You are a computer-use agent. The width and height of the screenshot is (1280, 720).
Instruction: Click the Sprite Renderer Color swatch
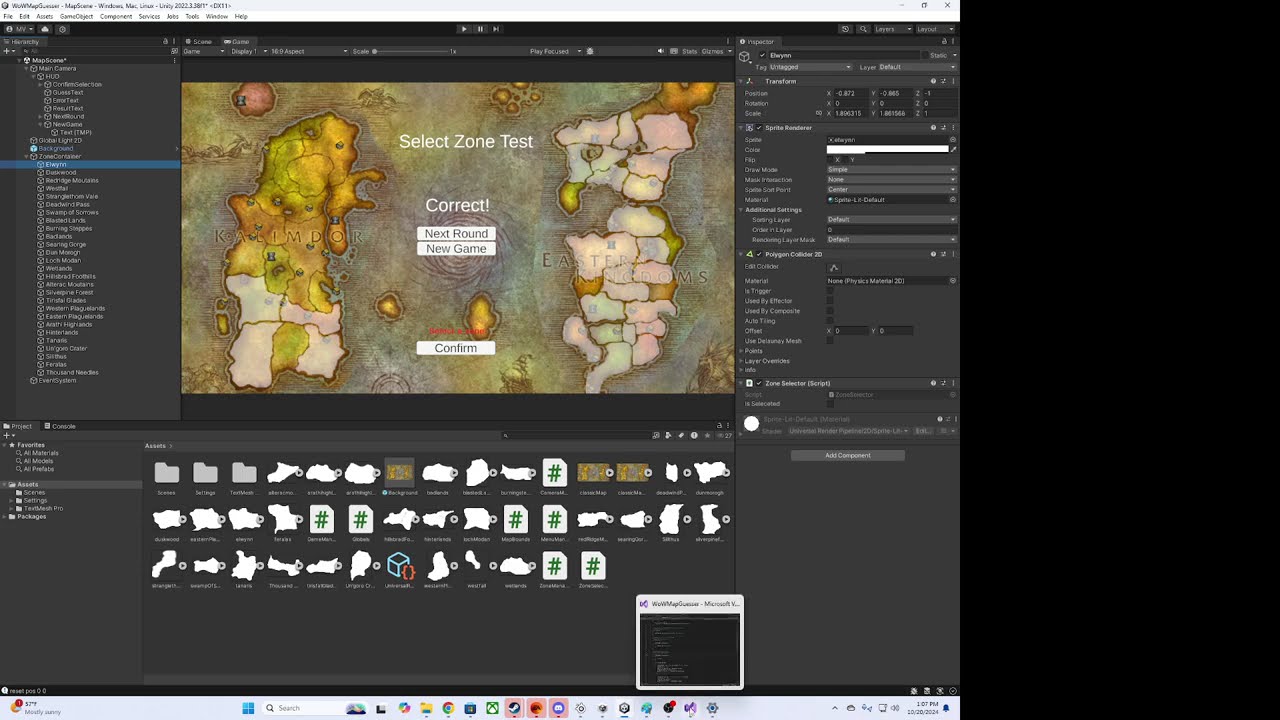[x=887, y=150]
